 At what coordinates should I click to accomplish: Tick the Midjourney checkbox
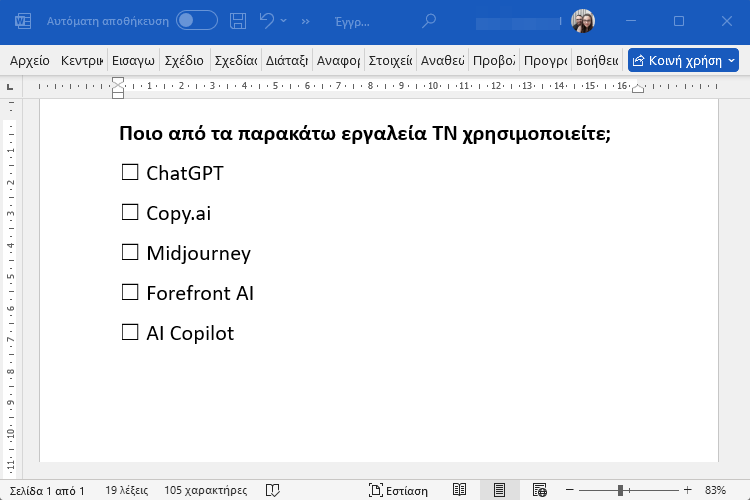[x=130, y=252]
